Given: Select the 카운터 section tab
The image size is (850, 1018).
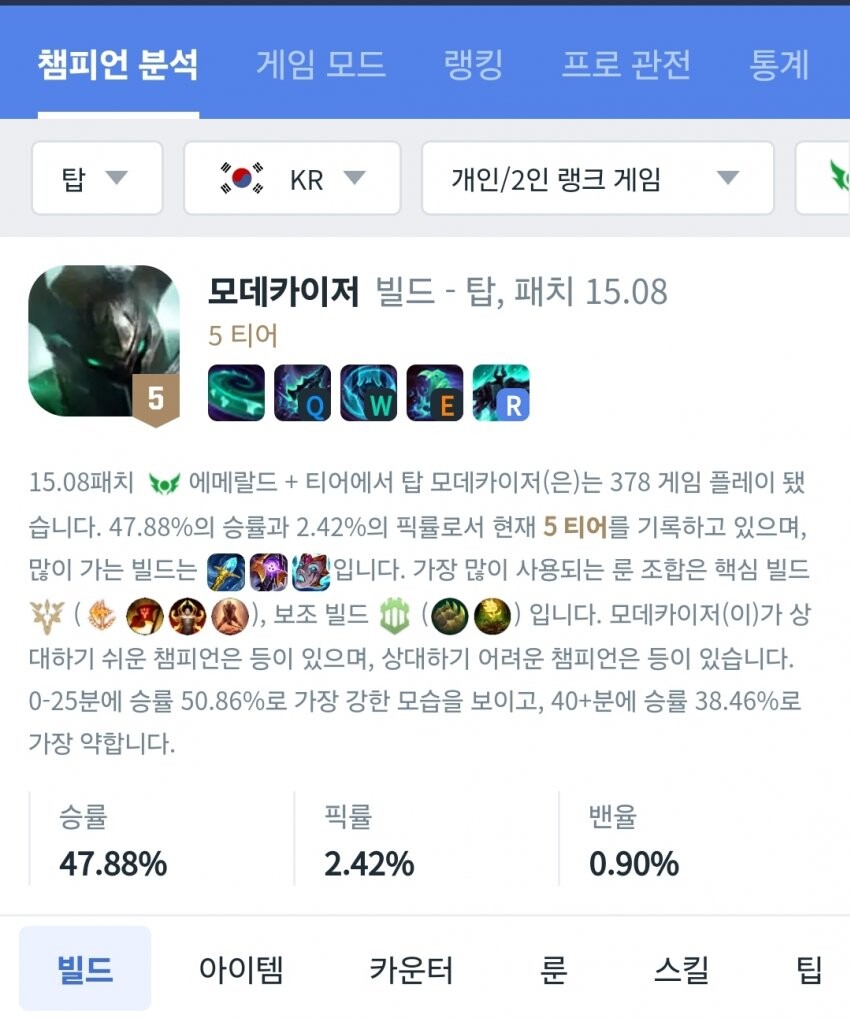Looking at the screenshot, I should click(411, 969).
